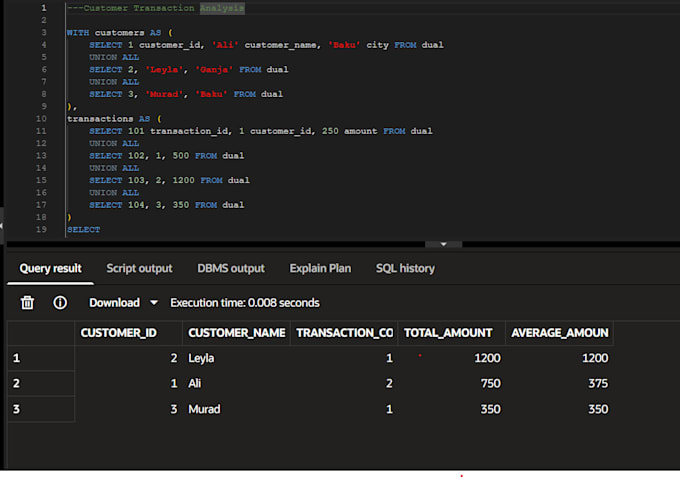Image resolution: width=680 pixels, height=477 pixels.
Task: Select the CUSTOMER_NAME column header
Action: coord(236,333)
